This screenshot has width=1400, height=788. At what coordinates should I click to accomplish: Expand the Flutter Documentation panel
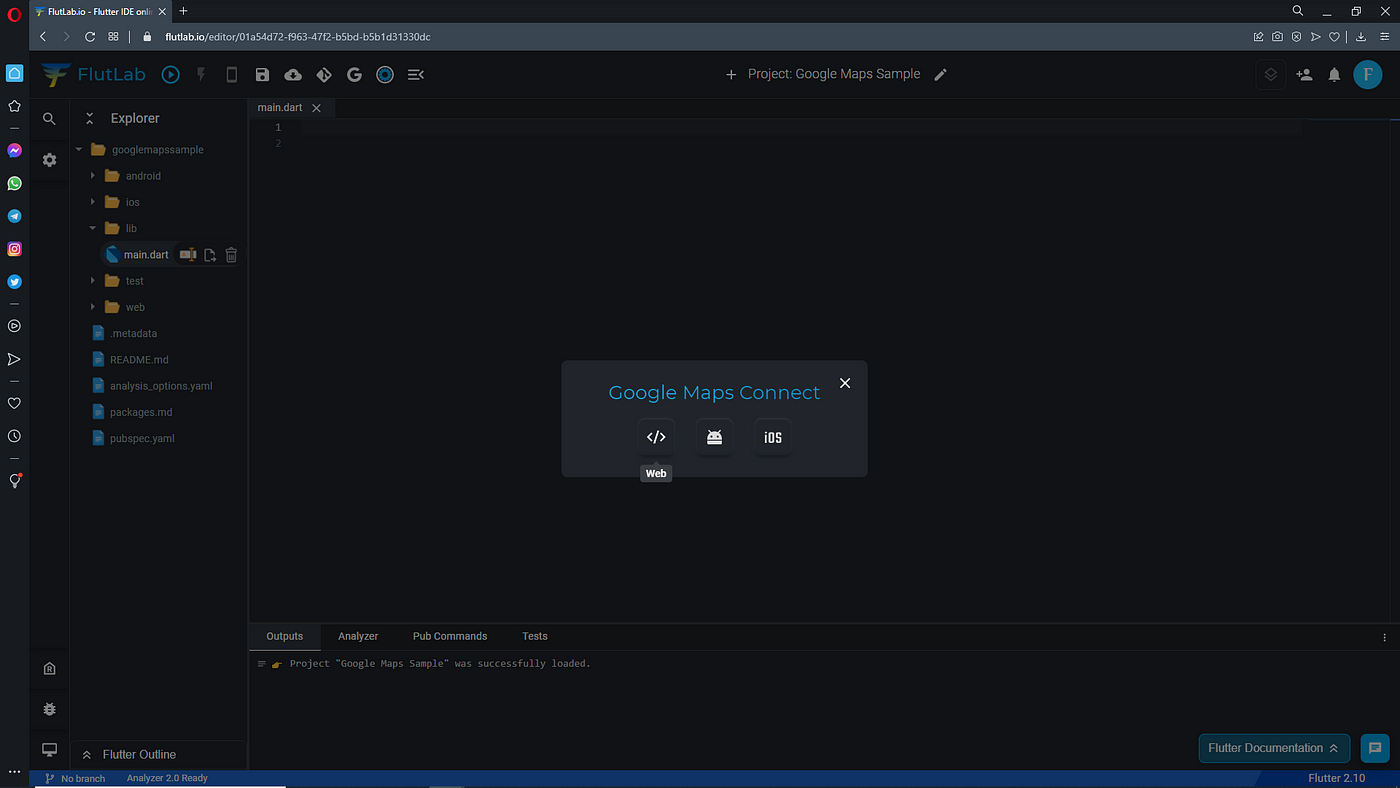1274,748
